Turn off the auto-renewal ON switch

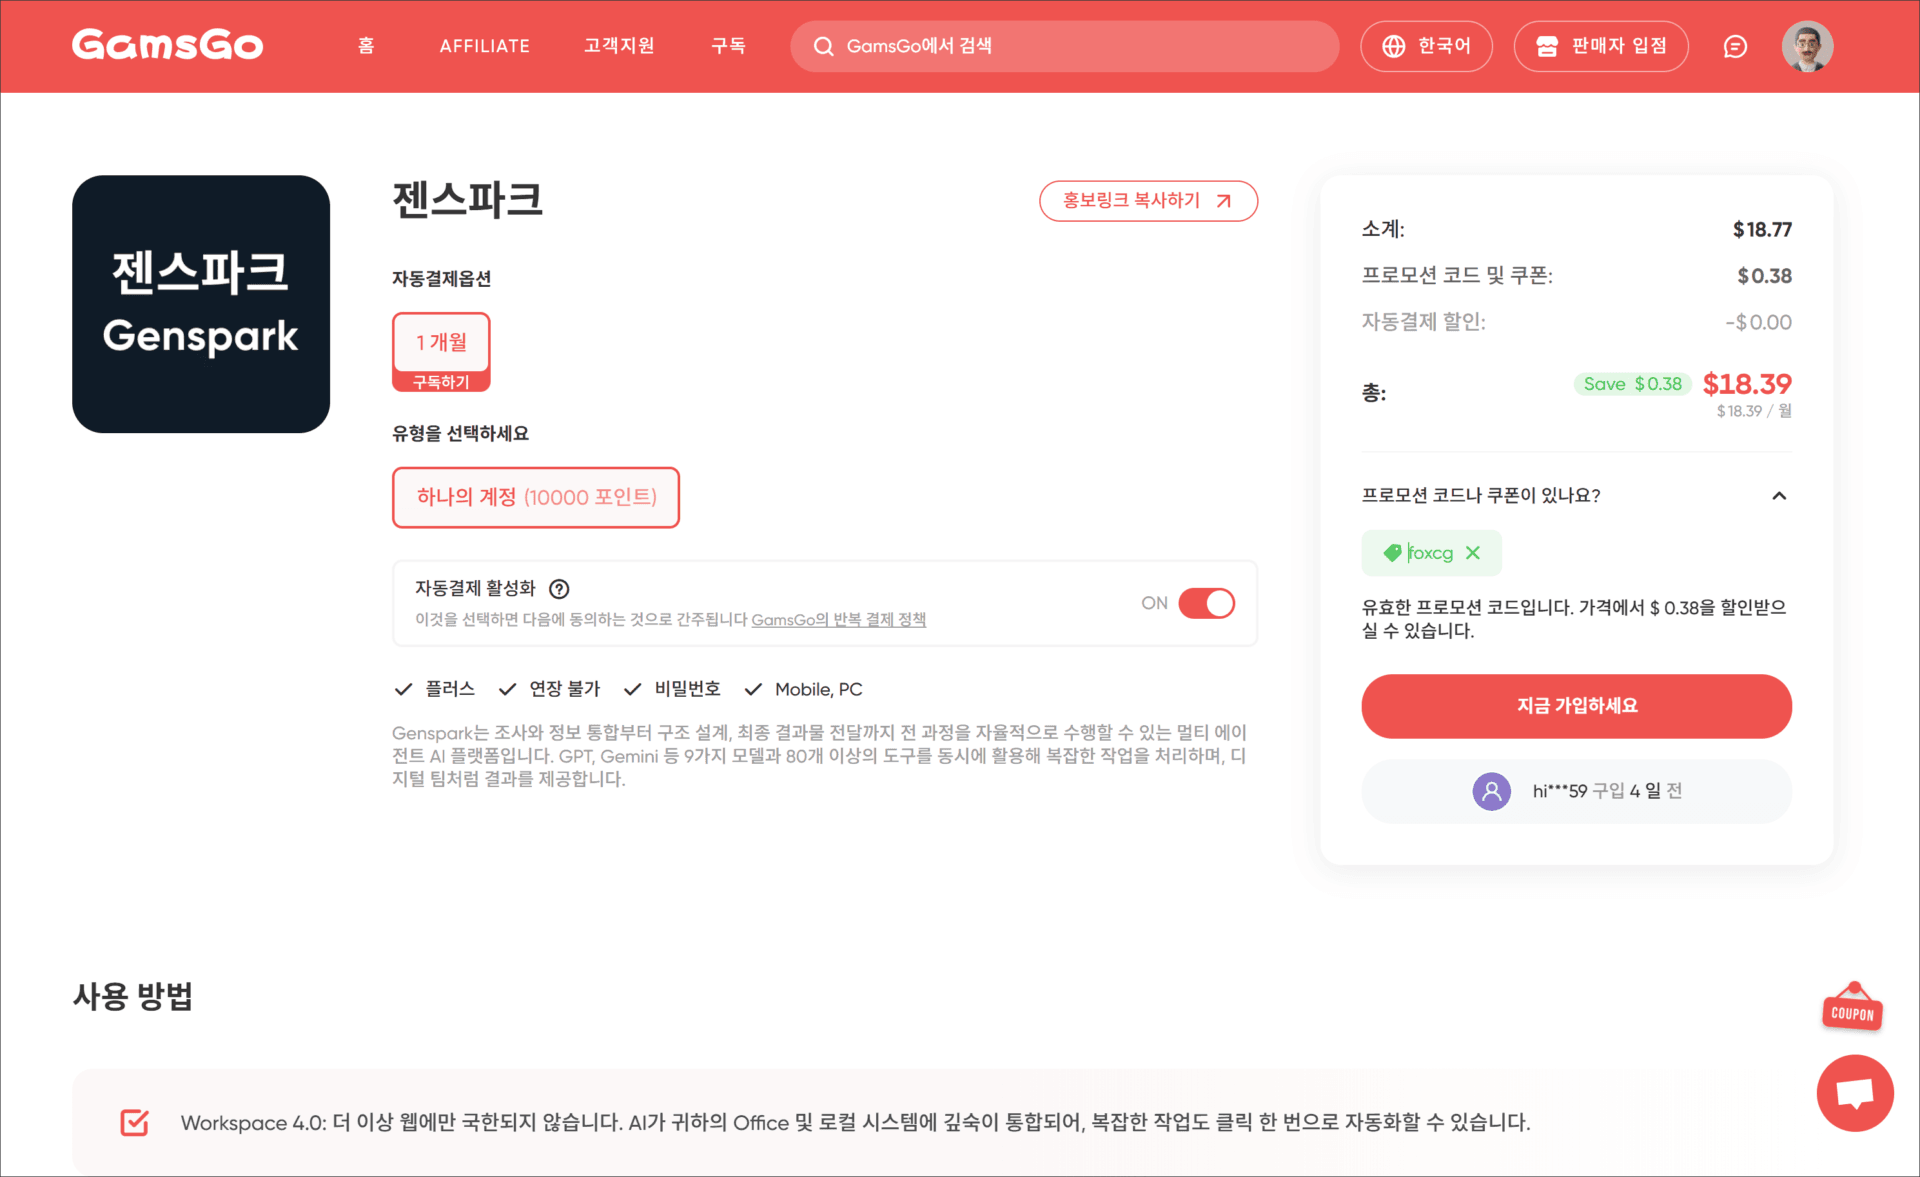(1206, 603)
